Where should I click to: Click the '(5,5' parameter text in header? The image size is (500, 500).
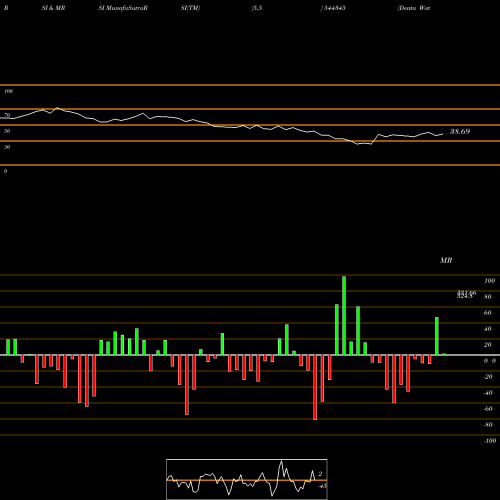click(x=257, y=8)
